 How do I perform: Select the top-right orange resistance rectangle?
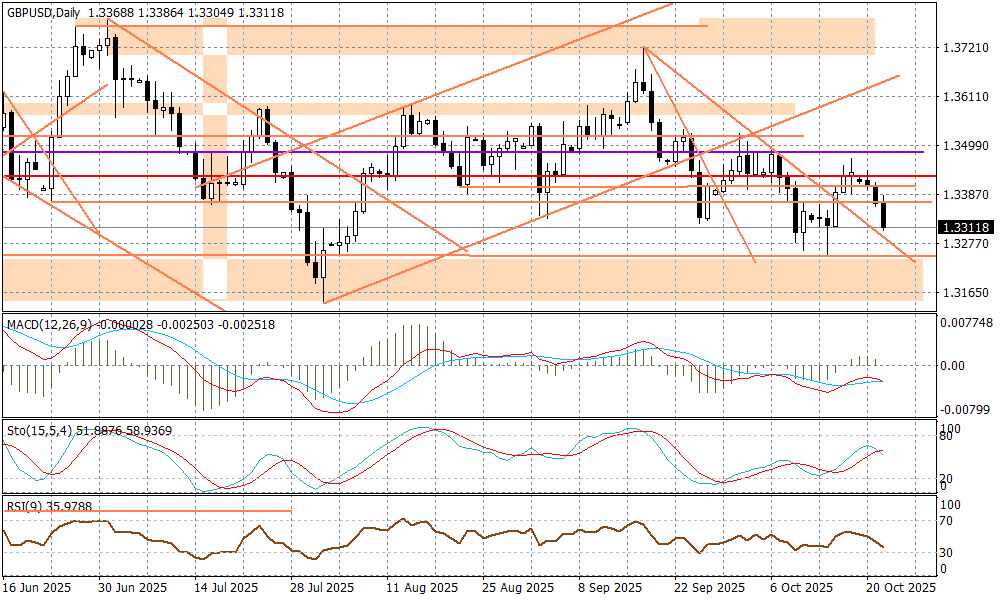790,37
